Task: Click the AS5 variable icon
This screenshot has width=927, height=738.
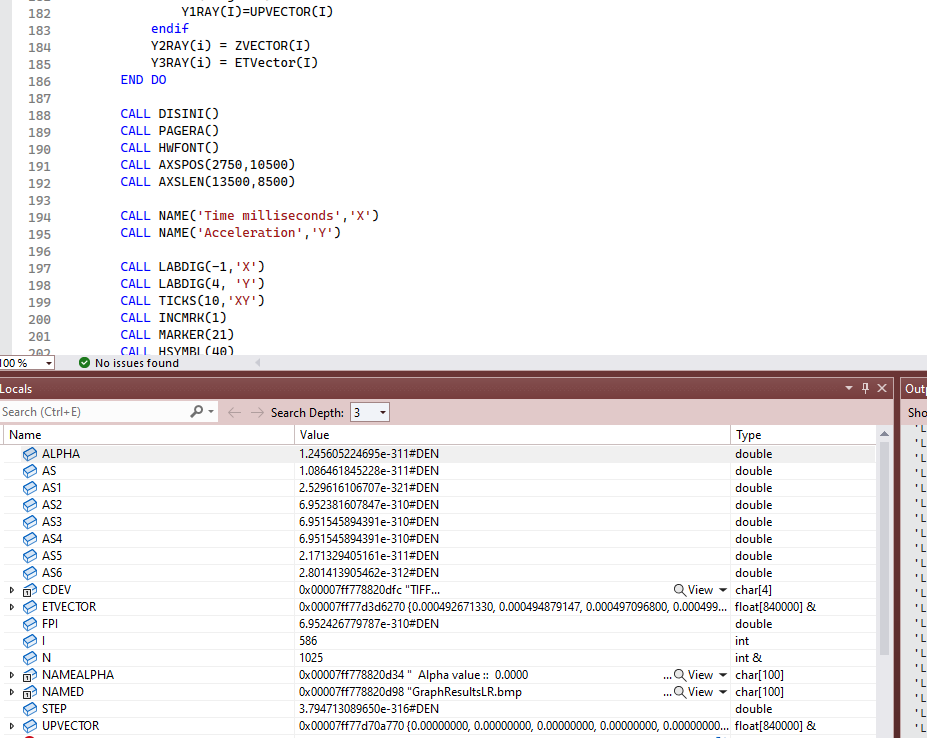Action: 30,556
